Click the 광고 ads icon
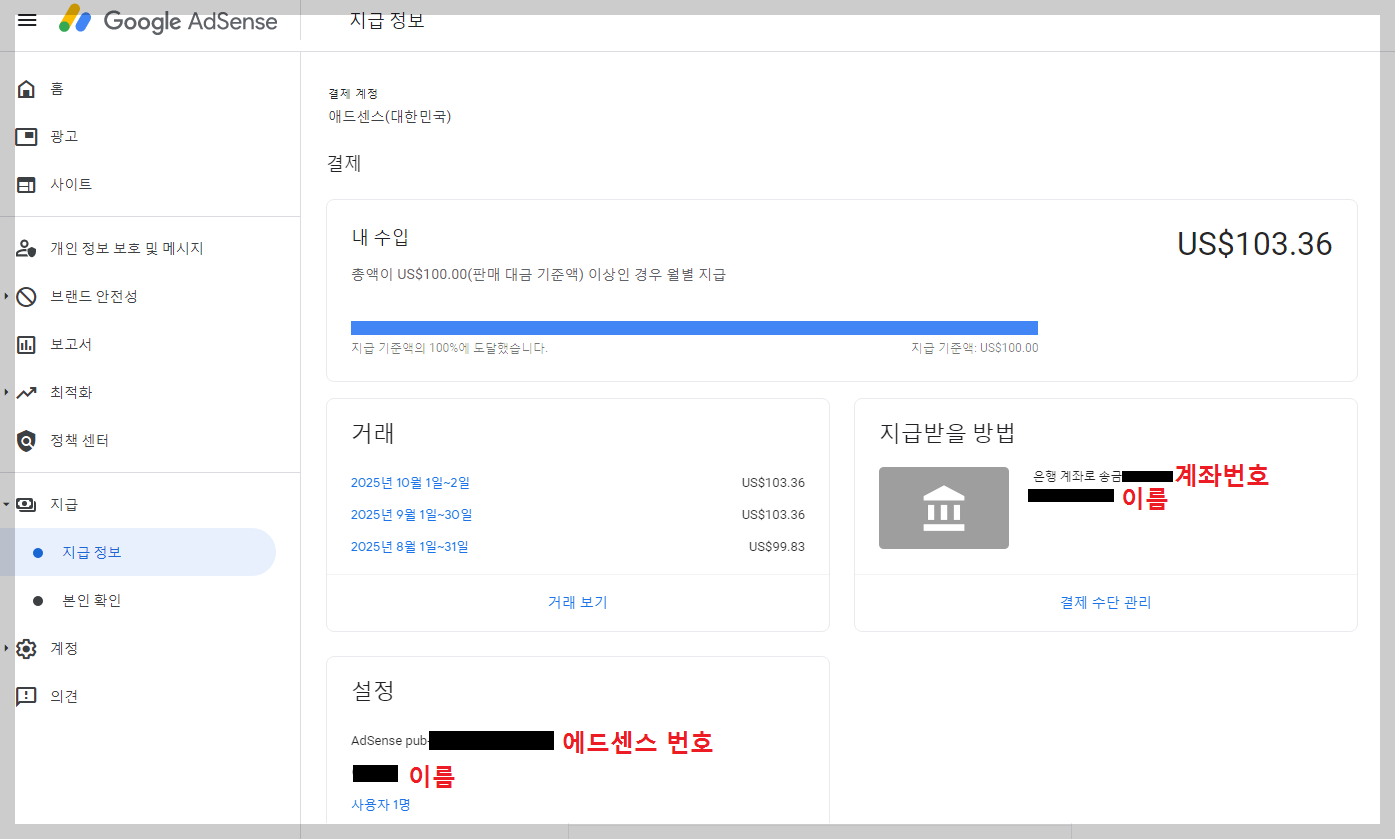The image size is (1395, 839). tap(27, 137)
